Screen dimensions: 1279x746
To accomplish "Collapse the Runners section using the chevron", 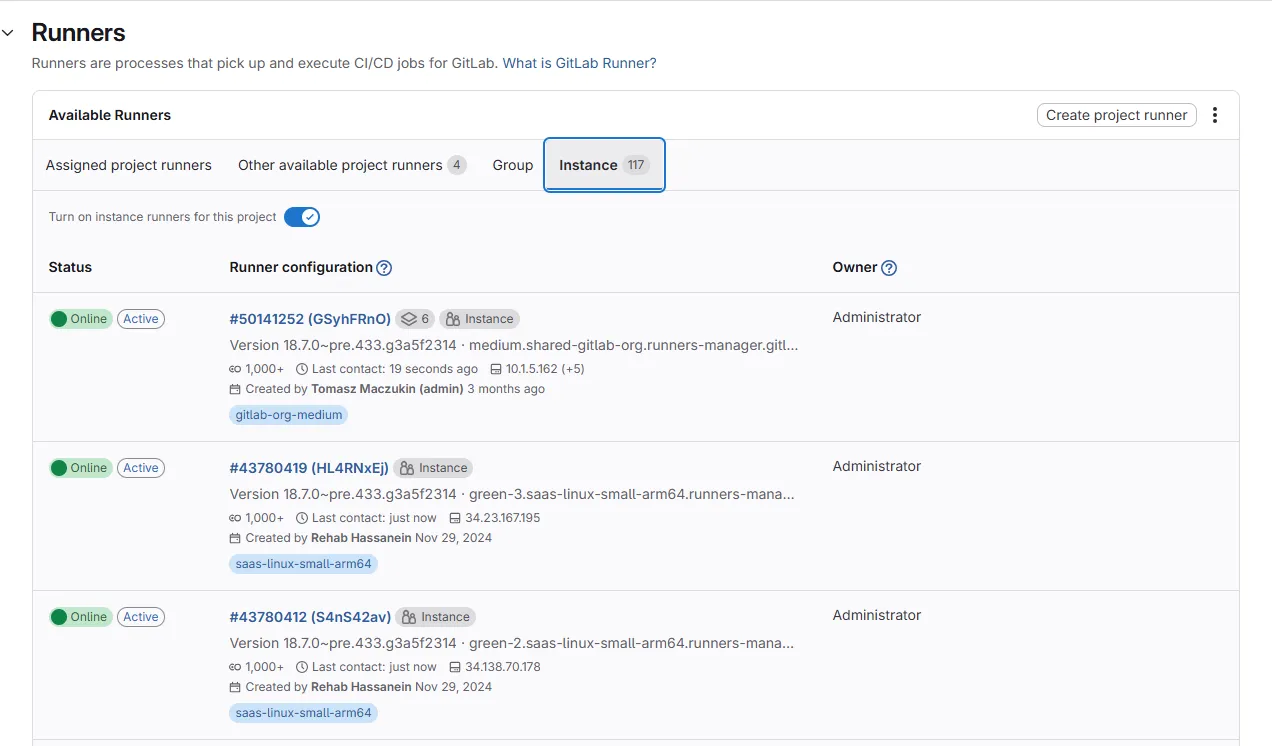I will [x=9, y=32].
